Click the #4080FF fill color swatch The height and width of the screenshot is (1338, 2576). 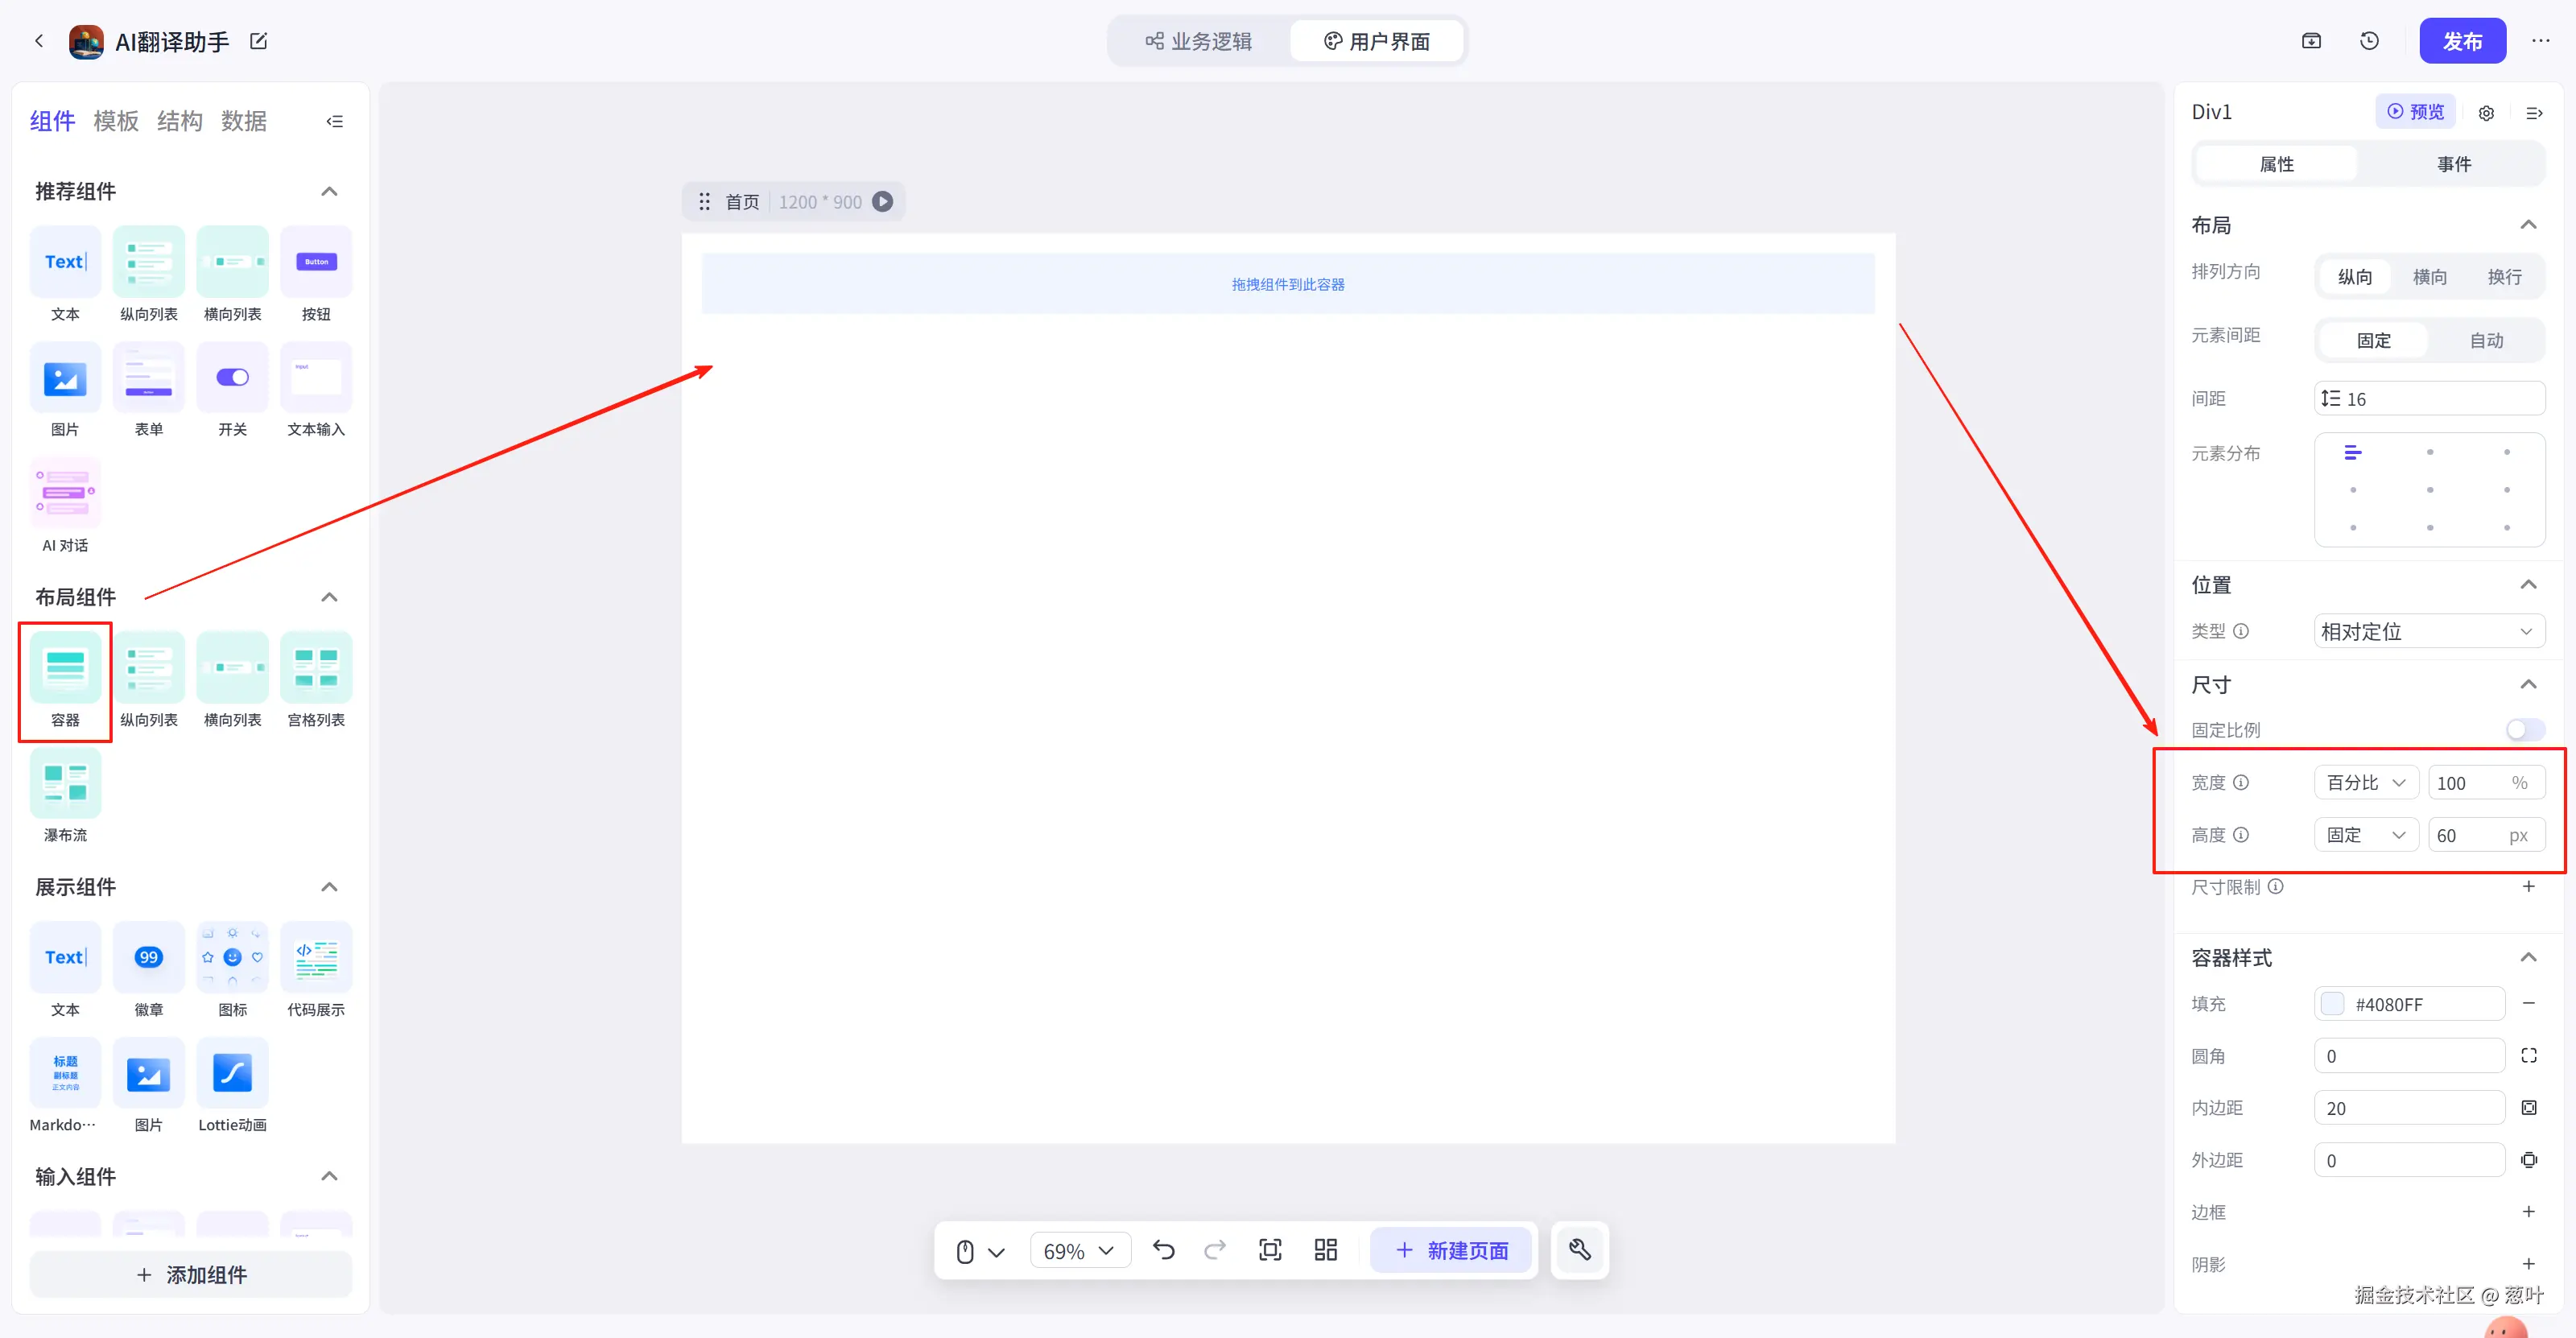point(2332,1004)
